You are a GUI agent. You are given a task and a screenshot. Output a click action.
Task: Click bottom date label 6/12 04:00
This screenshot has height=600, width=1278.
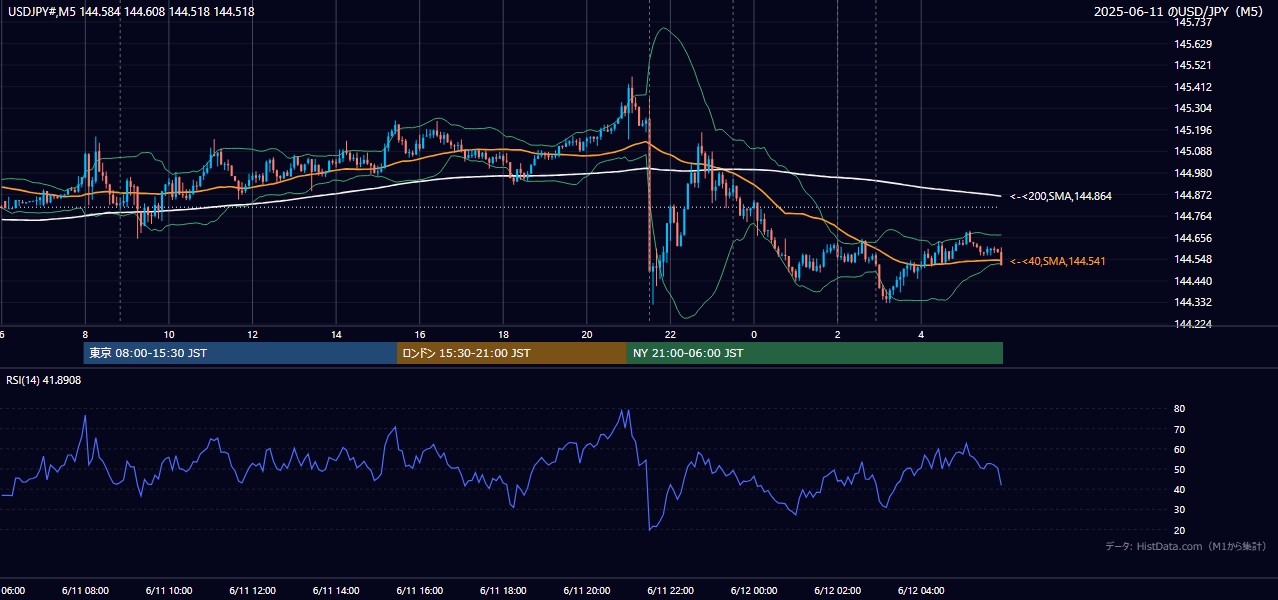point(921,590)
